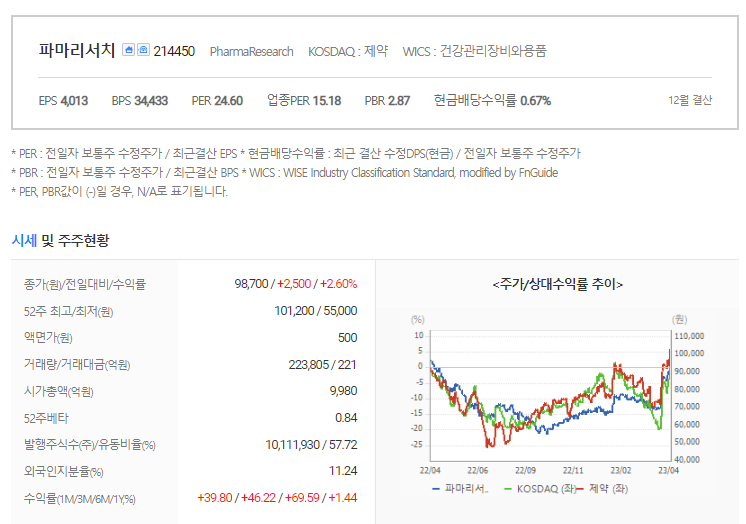This screenshot has width=746, height=524.
Task: Click the 110,000 right-axis price label
Action: point(689,336)
